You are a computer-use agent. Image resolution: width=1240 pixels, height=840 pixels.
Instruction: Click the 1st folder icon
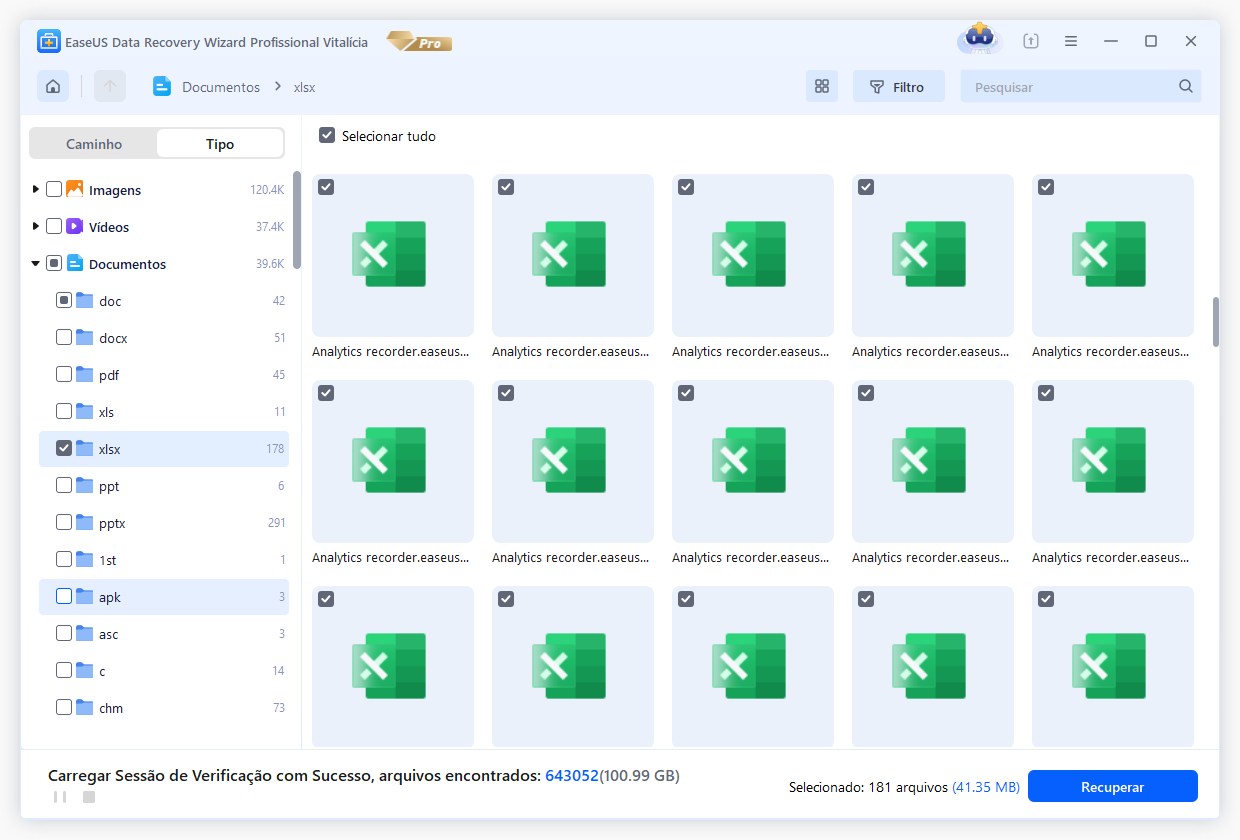(x=85, y=559)
